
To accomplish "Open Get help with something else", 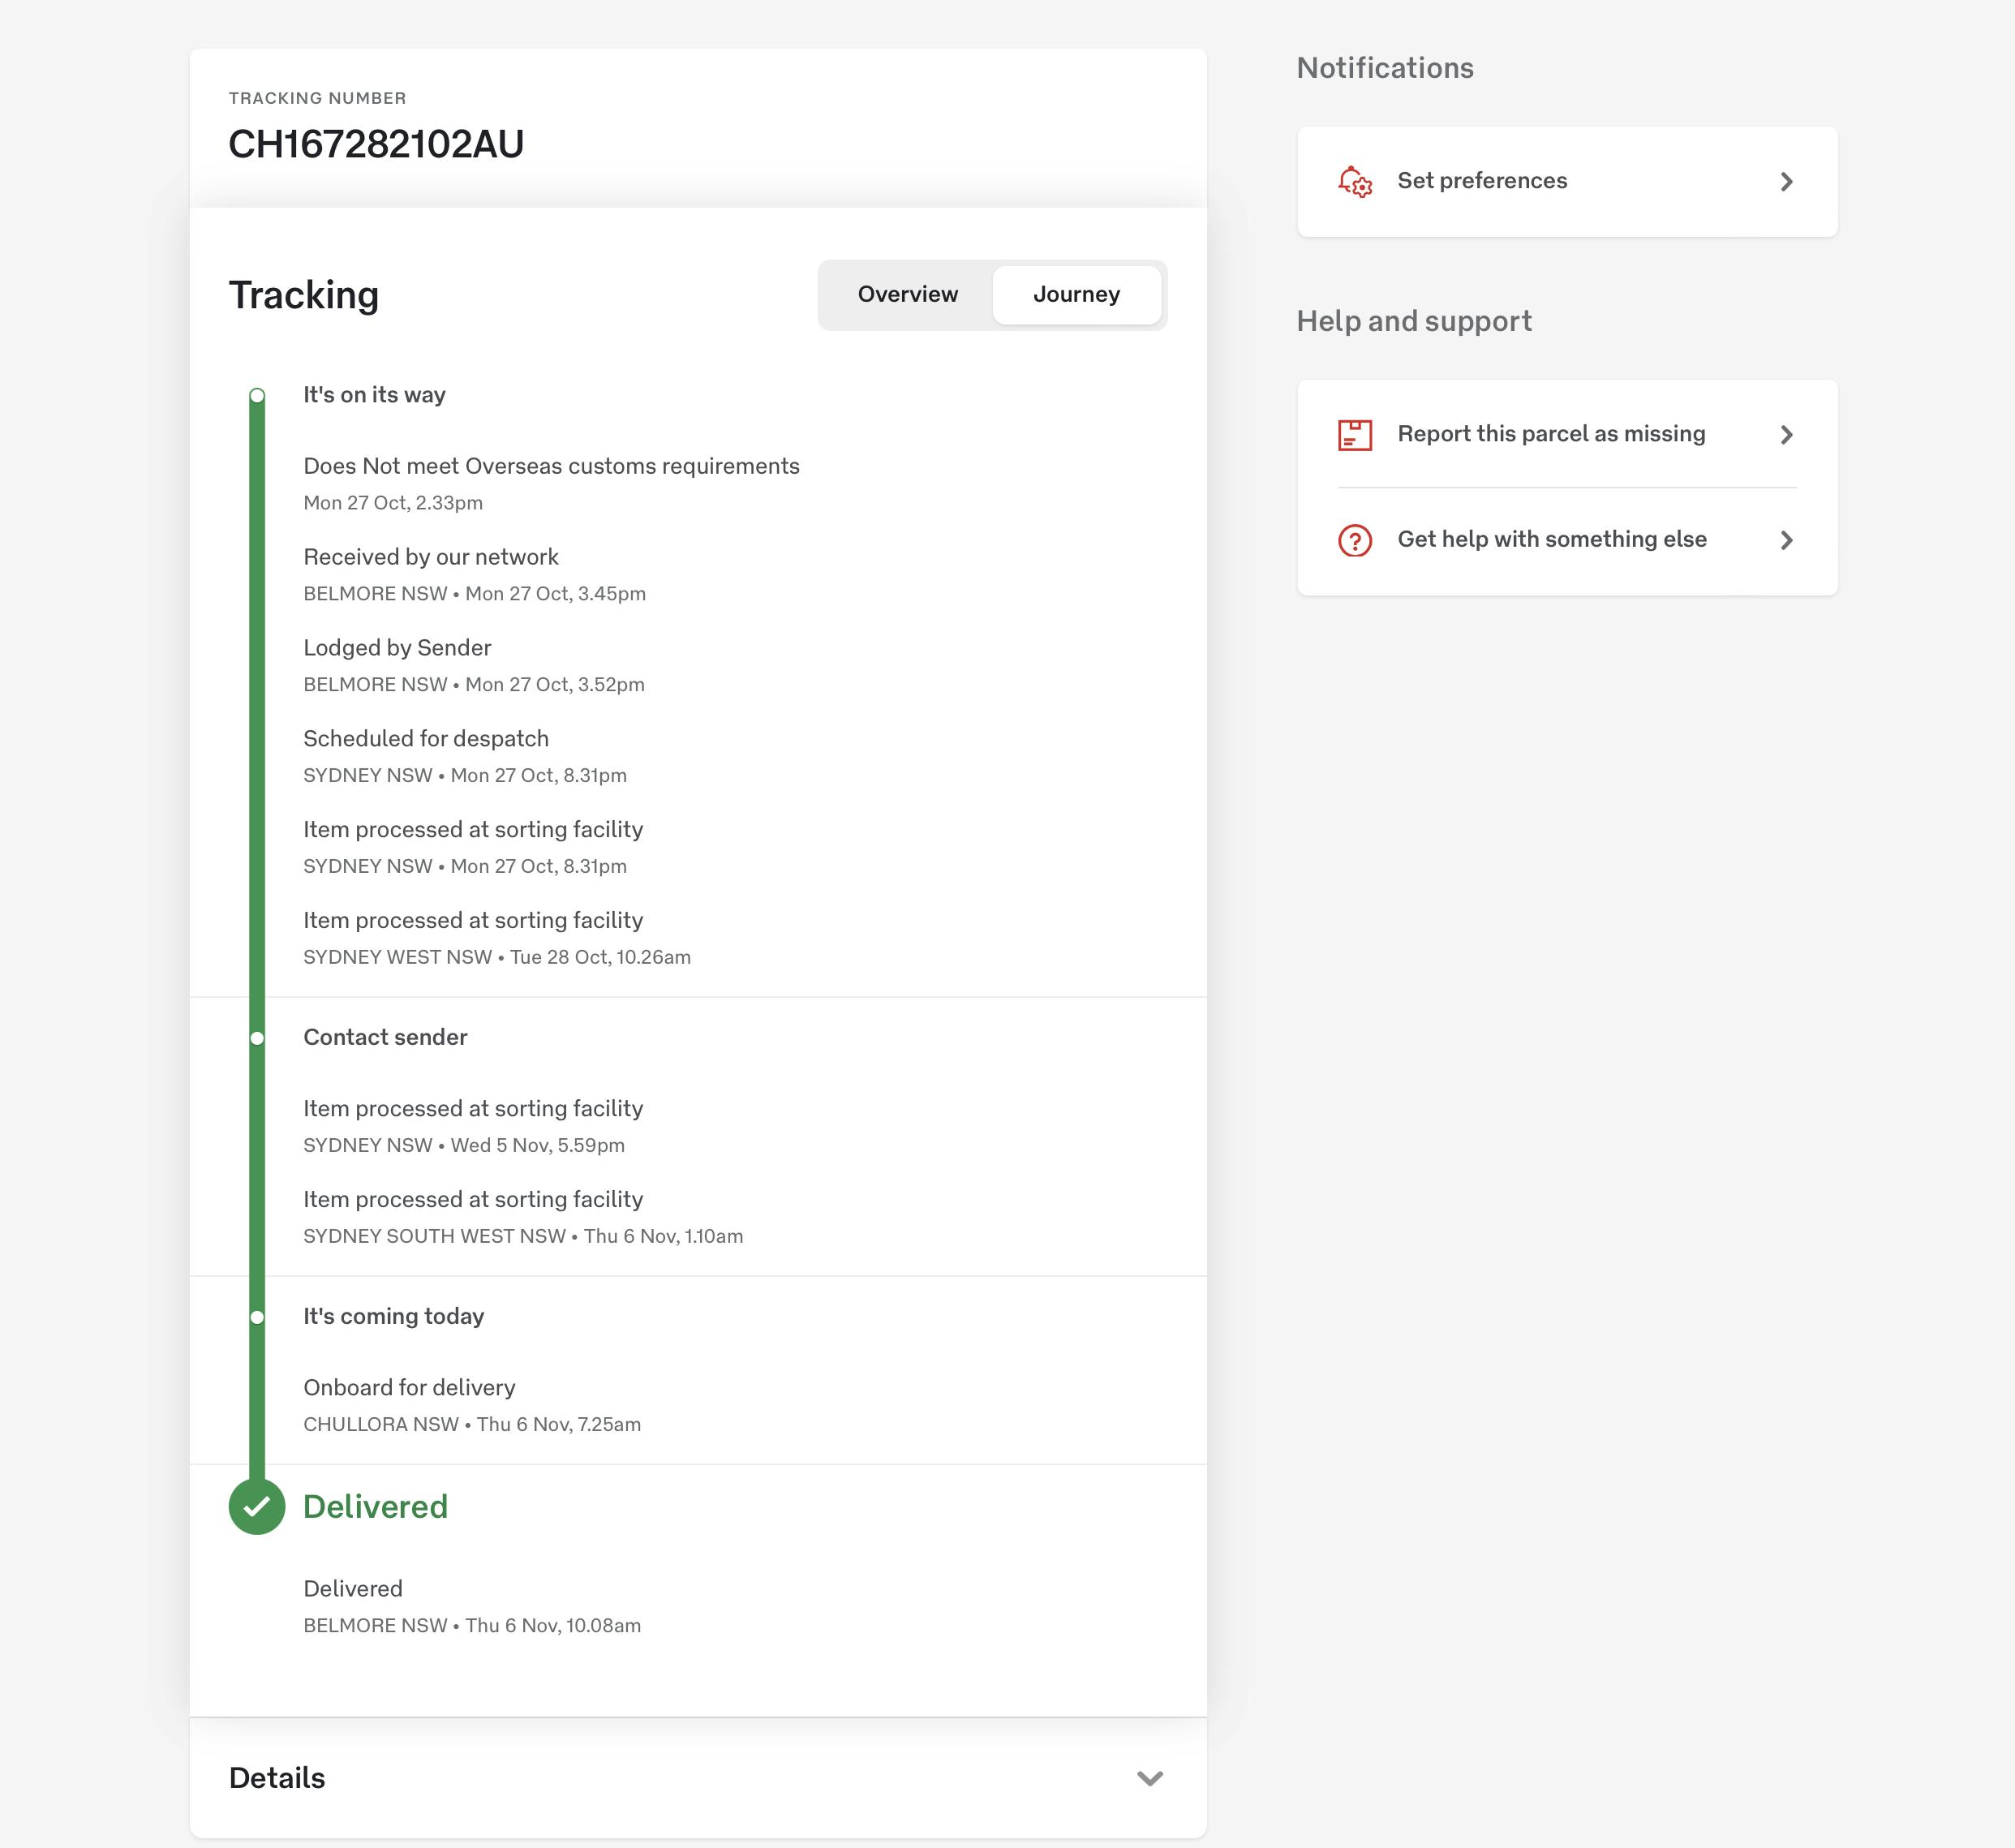I will [x=1552, y=539].
